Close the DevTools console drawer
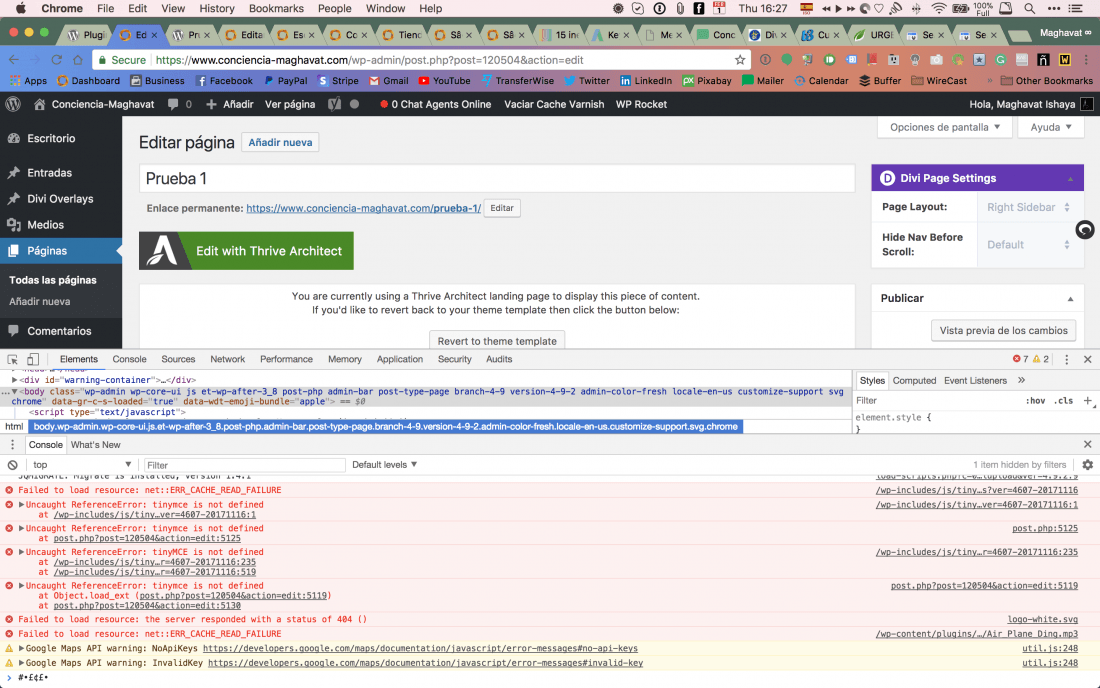Viewport: 1100px width, 688px height. coord(1087,445)
